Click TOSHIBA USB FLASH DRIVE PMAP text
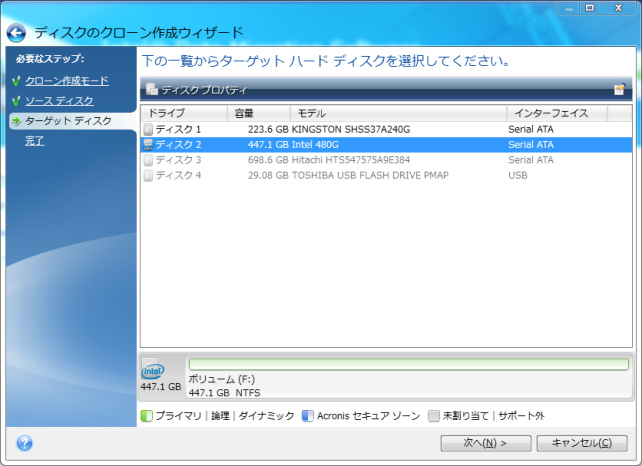The image size is (642, 466). [x=370, y=175]
